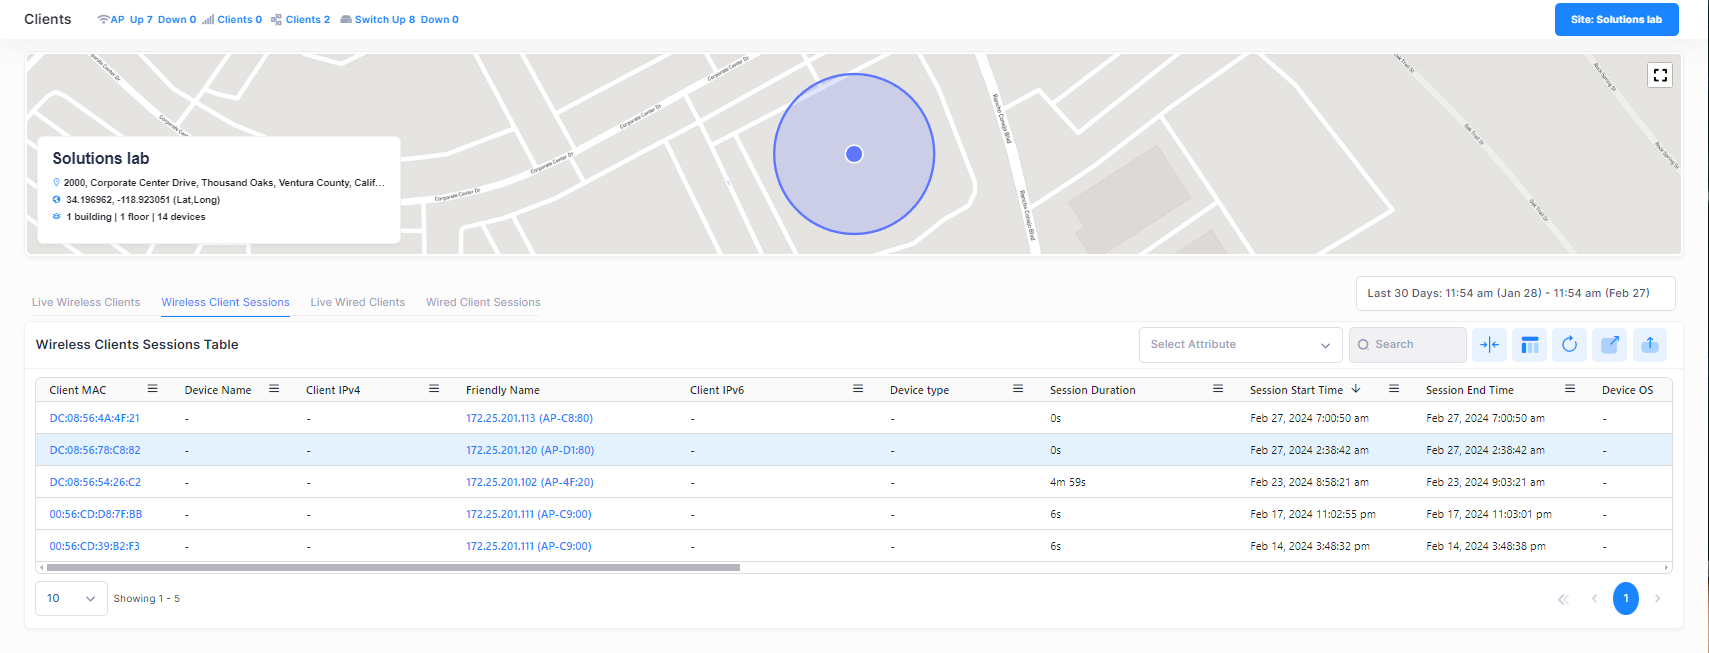This screenshot has height=653, width=1709.
Task: Expand the map to fullscreen
Action: 1659,76
